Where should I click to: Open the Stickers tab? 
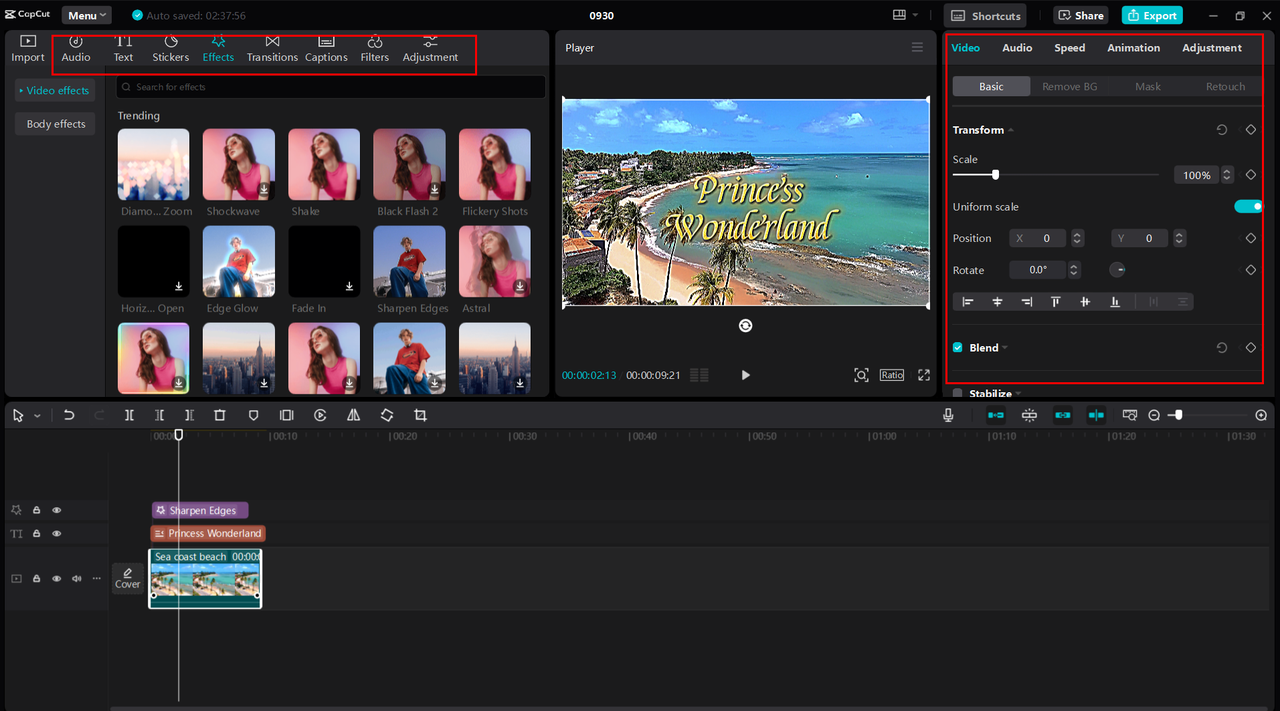[171, 48]
